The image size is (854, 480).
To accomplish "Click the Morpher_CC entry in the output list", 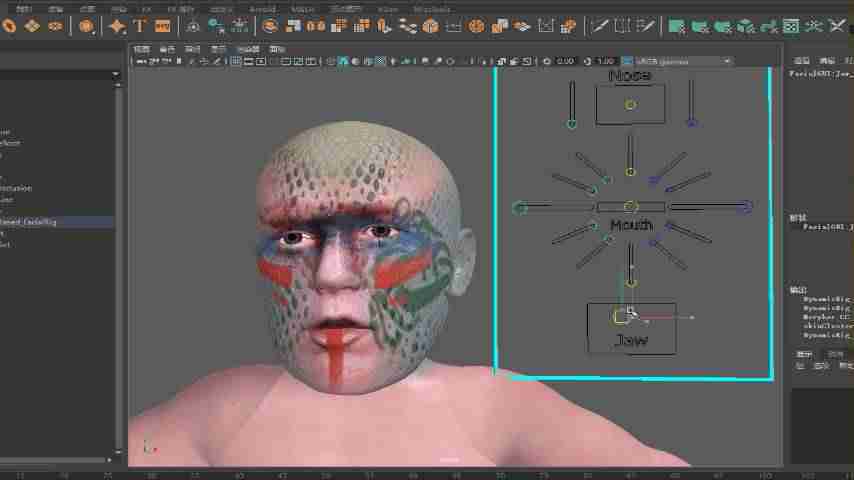I will [x=827, y=317].
